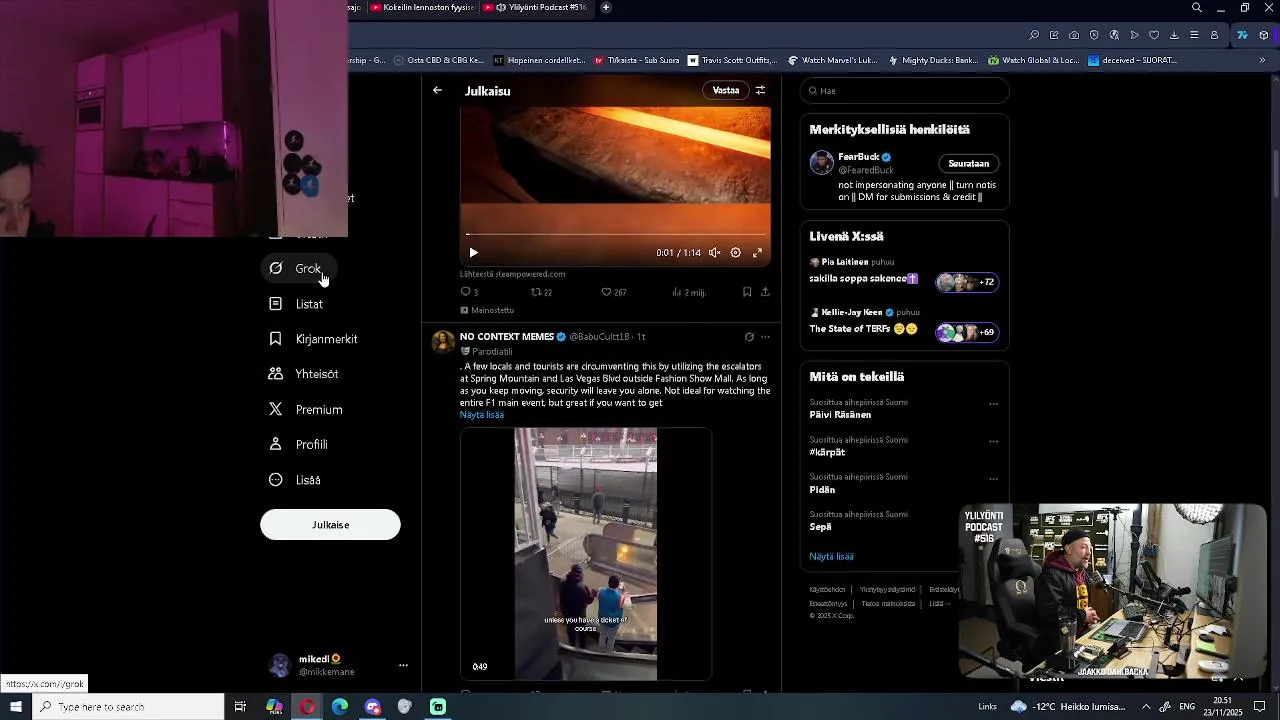This screenshot has height=720, width=1280.
Task: Click Grok explain icon on NO CONTEXT MEMES post
Action: (x=749, y=337)
